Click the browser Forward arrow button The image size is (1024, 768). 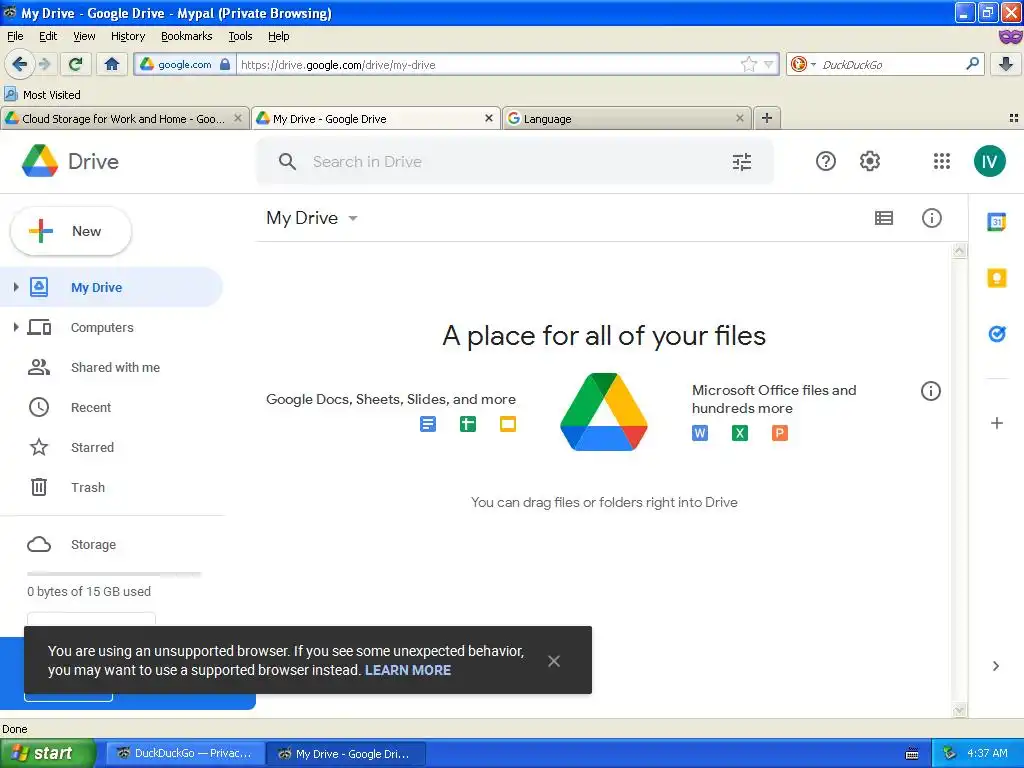[x=44, y=64]
